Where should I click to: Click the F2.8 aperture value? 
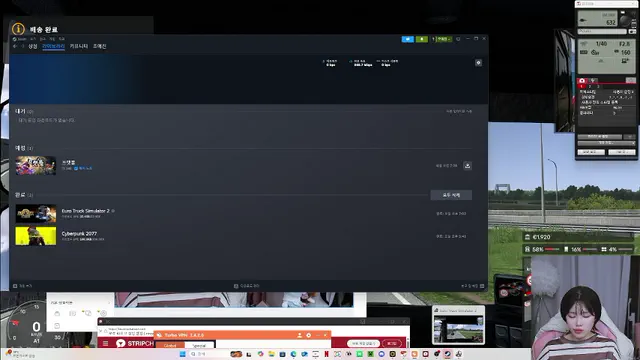[x=624, y=44]
